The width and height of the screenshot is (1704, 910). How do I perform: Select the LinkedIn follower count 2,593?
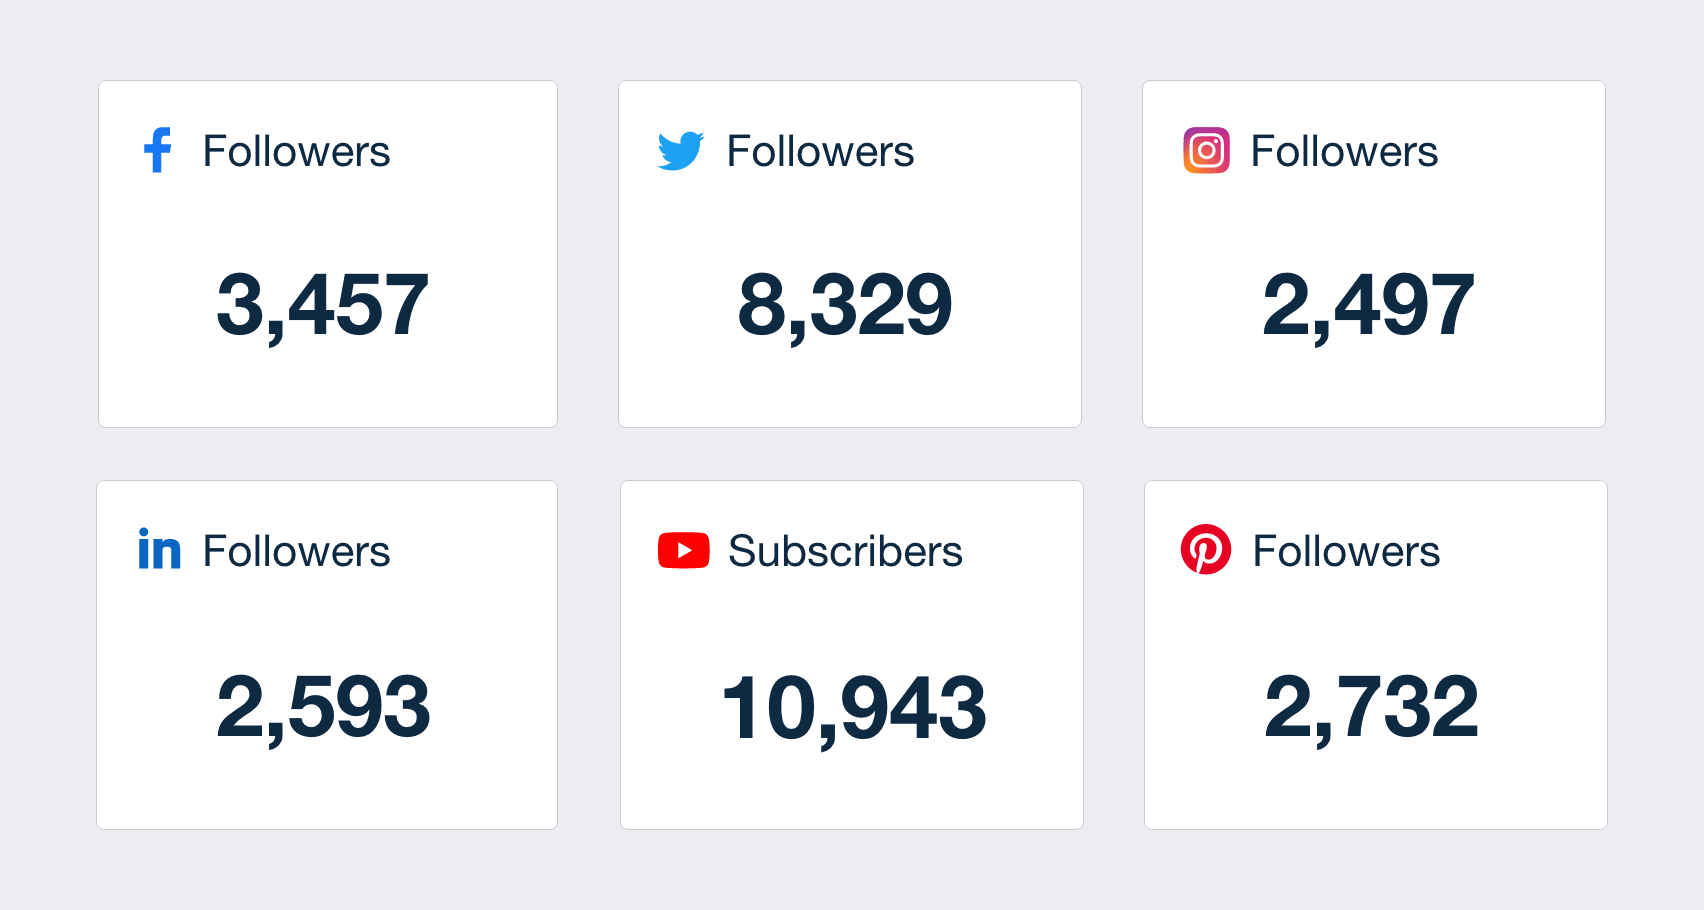coord(323,708)
